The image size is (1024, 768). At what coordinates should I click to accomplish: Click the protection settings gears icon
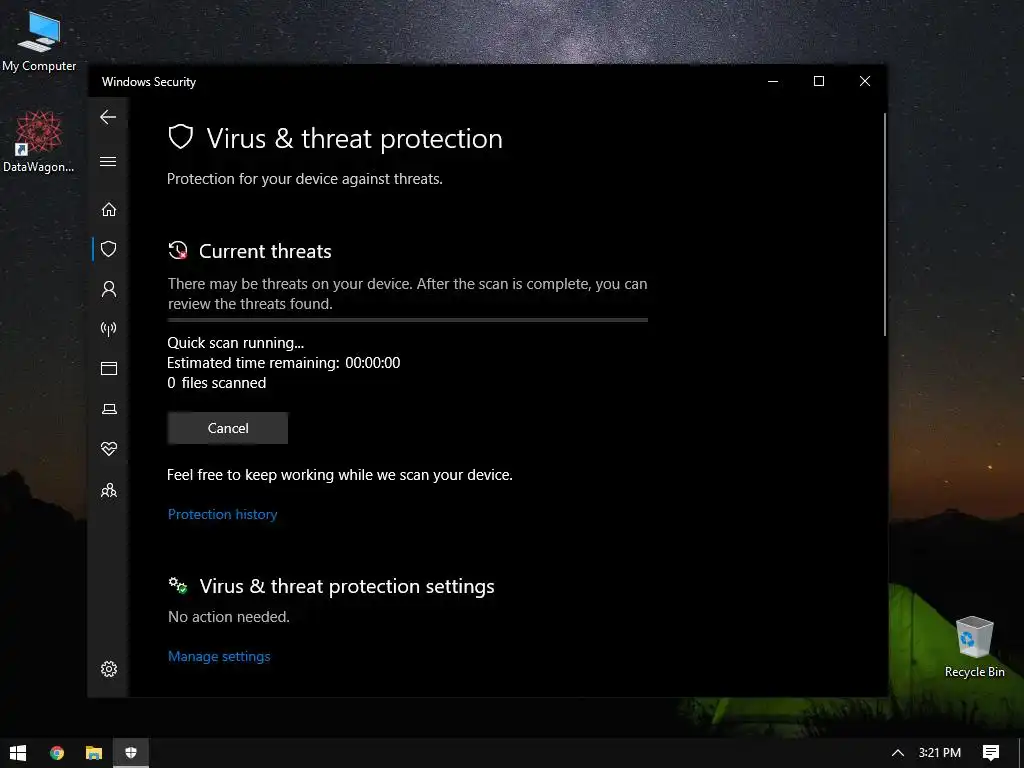[x=178, y=585]
